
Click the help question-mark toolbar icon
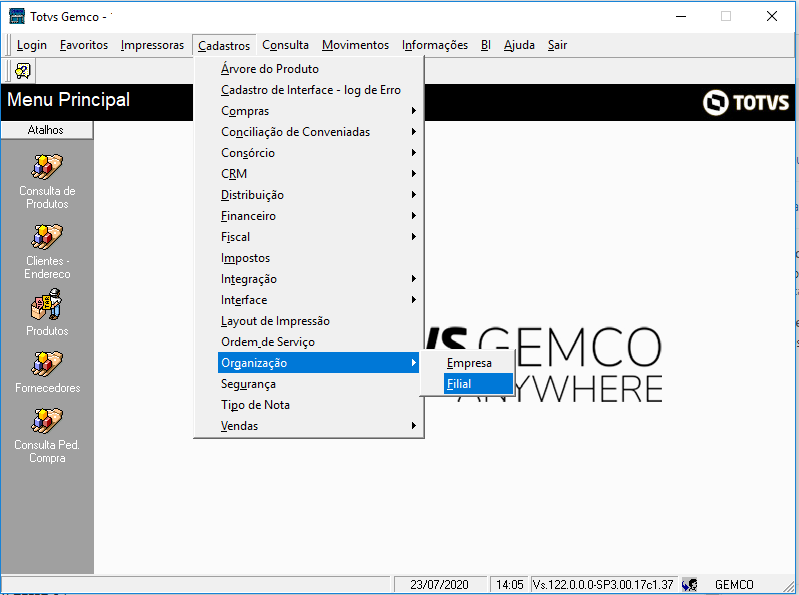(23, 71)
